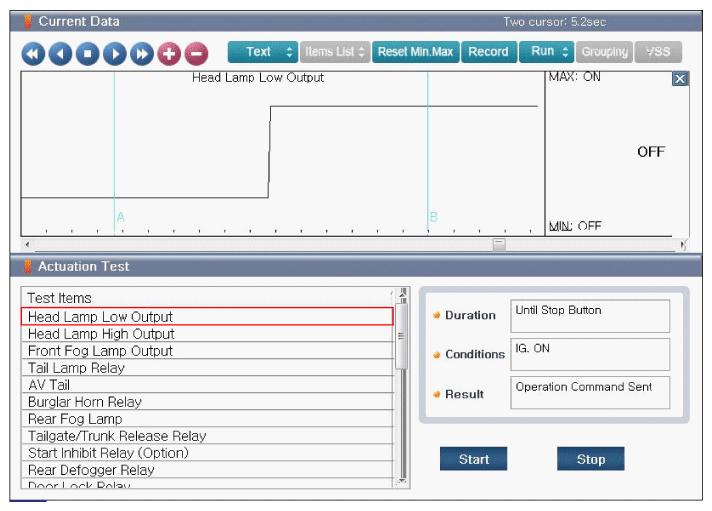Viewport: 712px width, 511px height.
Task: Click the fast-forward playback icon
Action: 142,53
